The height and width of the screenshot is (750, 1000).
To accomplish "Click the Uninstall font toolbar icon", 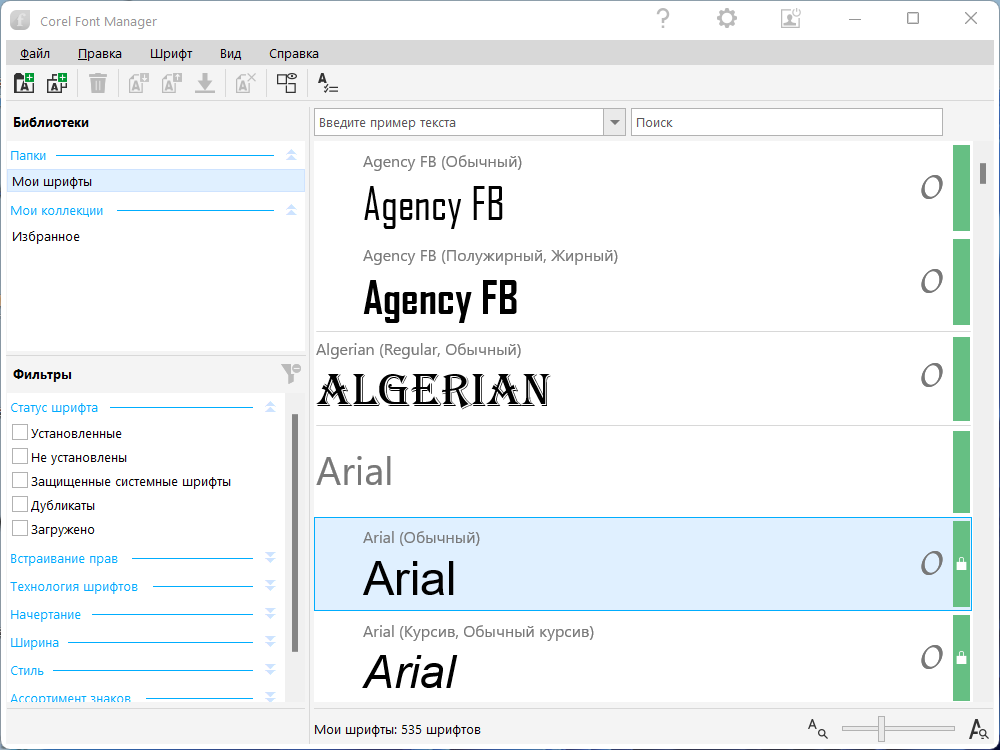I will (x=172, y=83).
